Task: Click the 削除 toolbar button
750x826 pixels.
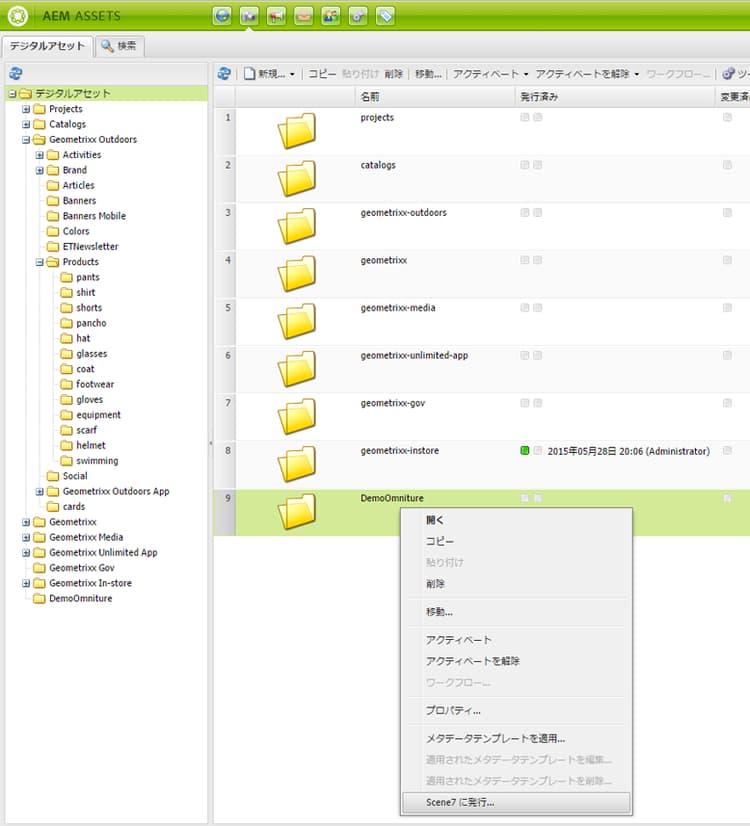Action: 393,74
